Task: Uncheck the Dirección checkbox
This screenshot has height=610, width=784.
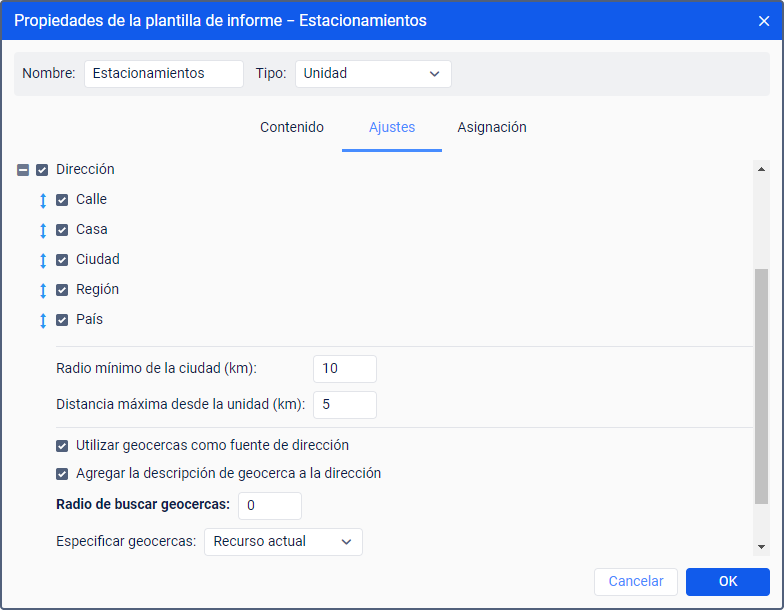Action: pyautogui.click(x=42, y=170)
